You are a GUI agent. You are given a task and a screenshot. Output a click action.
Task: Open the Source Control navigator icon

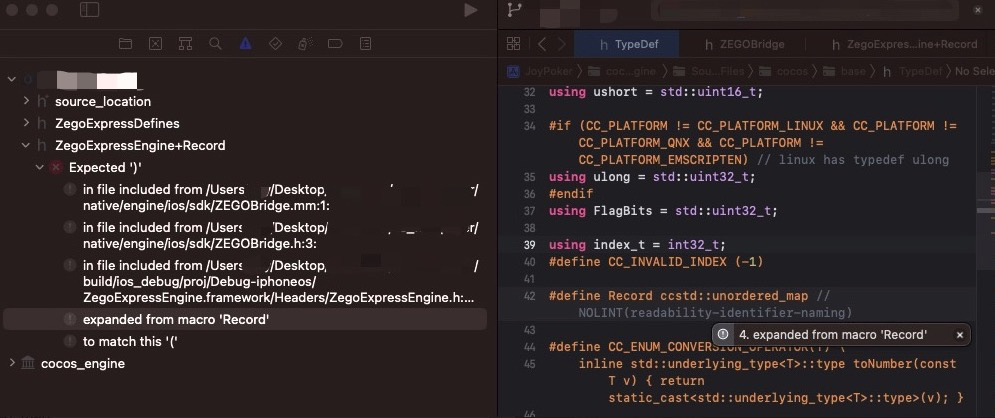[155, 44]
